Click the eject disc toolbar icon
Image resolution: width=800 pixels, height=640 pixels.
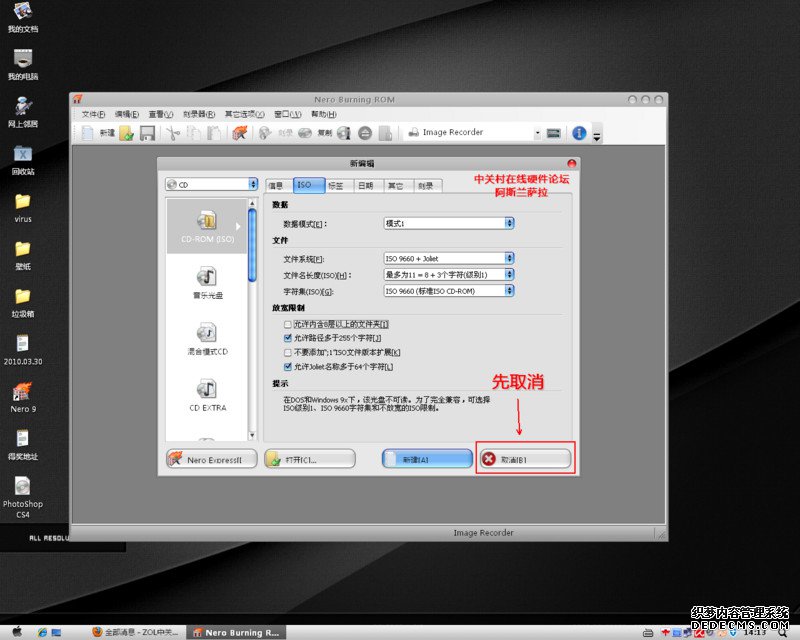[x=365, y=134]
